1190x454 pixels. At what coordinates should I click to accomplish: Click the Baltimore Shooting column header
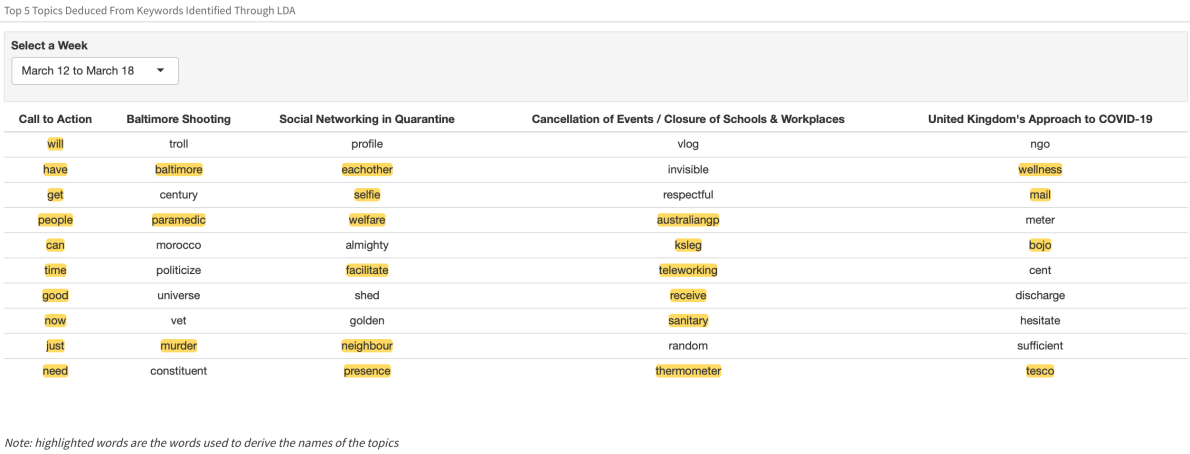pyautogui.click(x=178, y=119)
